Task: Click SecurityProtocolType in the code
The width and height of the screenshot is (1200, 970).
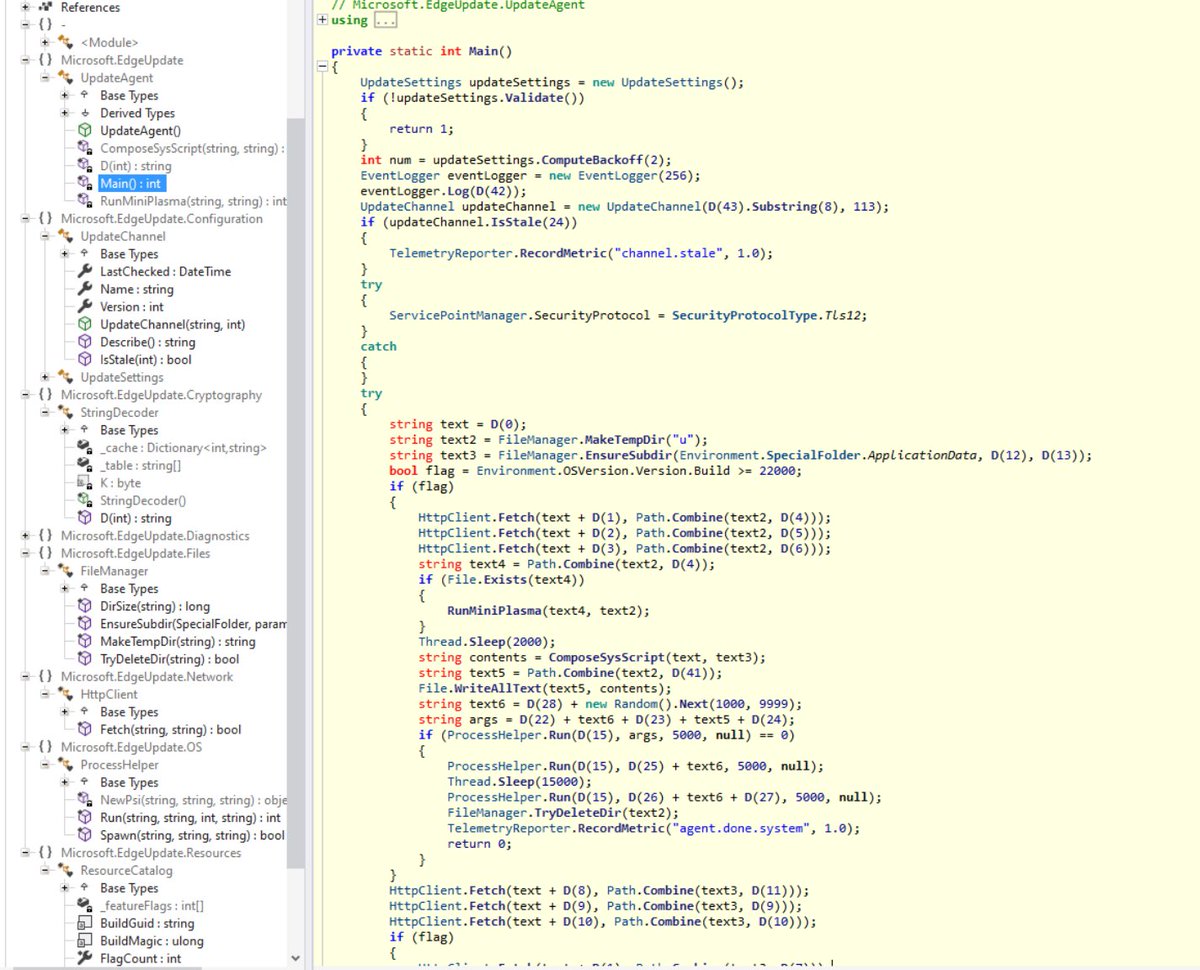Action: click(x=743, y=315)
